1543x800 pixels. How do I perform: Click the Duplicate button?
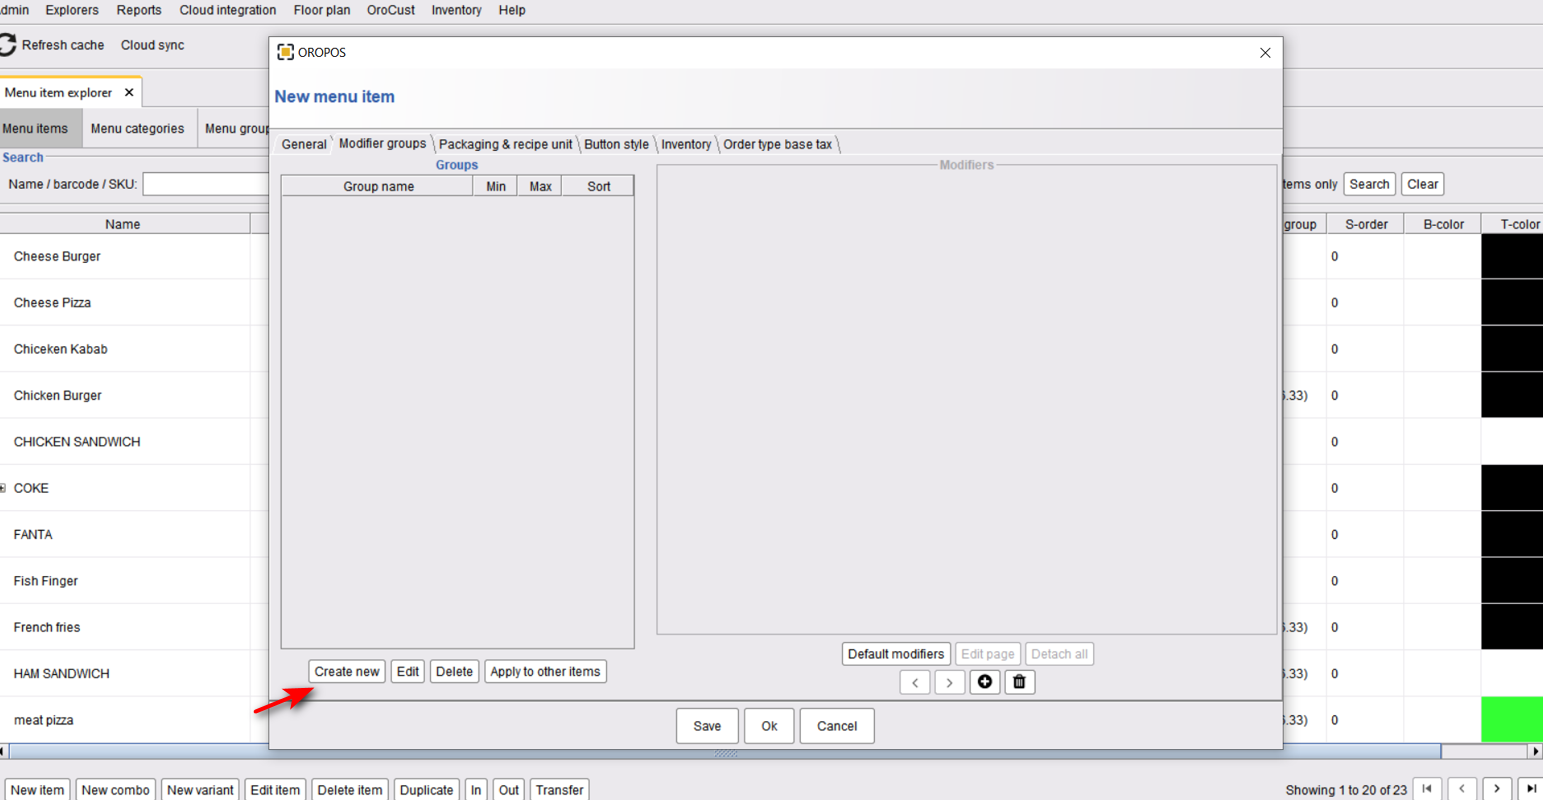coord(426,789)
